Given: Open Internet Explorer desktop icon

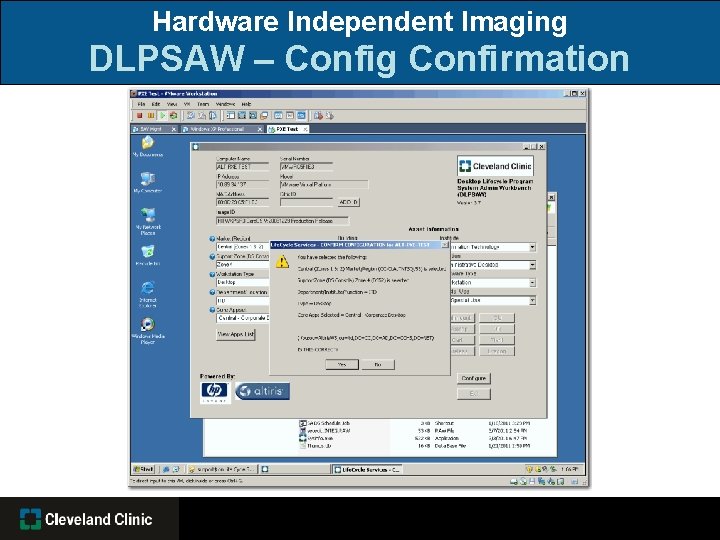Looking at the screenshot, I should point(147,294).
